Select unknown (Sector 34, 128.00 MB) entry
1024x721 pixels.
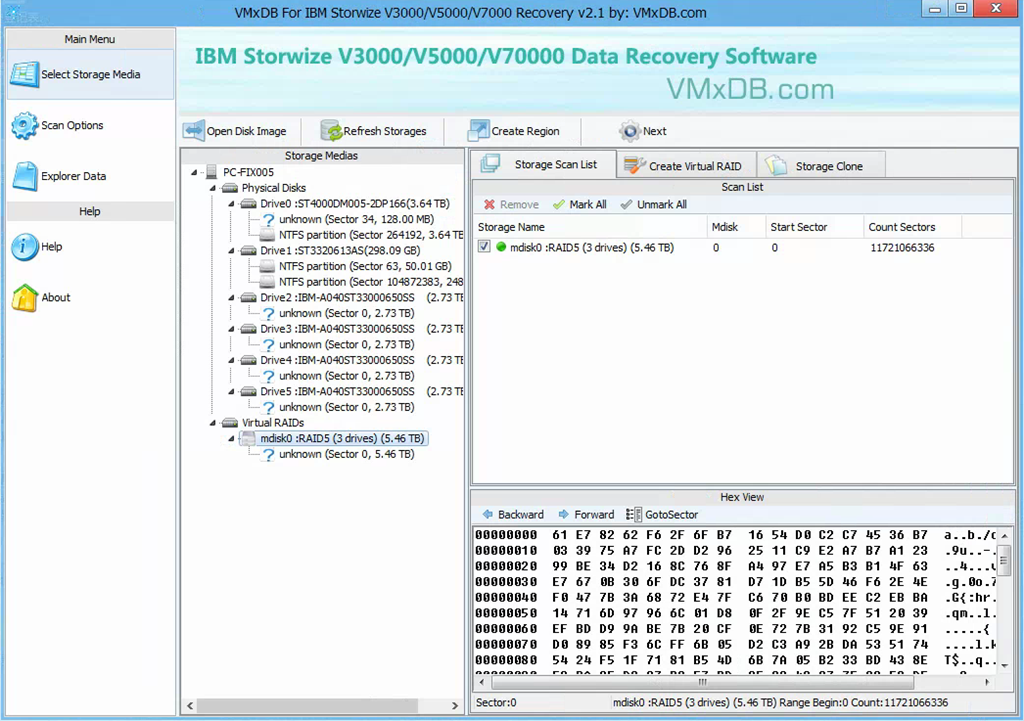click(357, 219)
